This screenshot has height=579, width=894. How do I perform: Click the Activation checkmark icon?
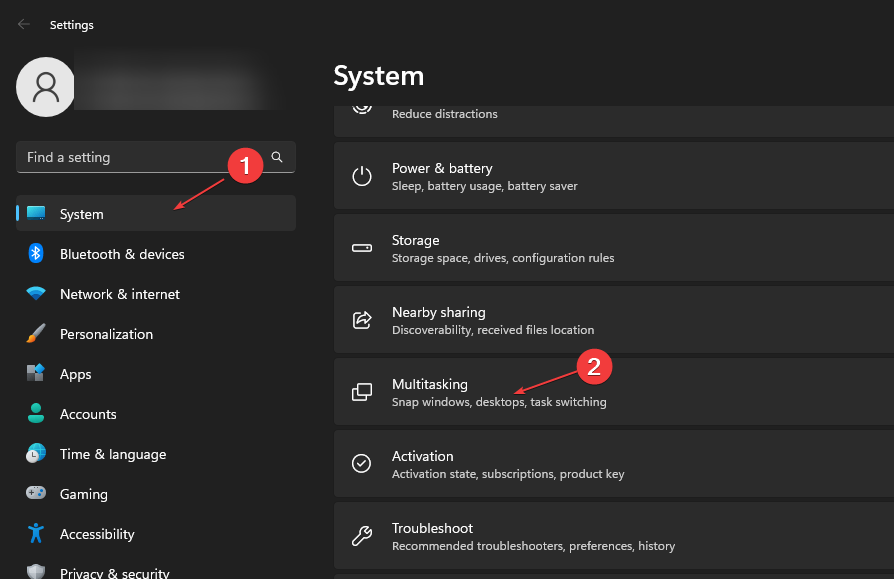361,463
